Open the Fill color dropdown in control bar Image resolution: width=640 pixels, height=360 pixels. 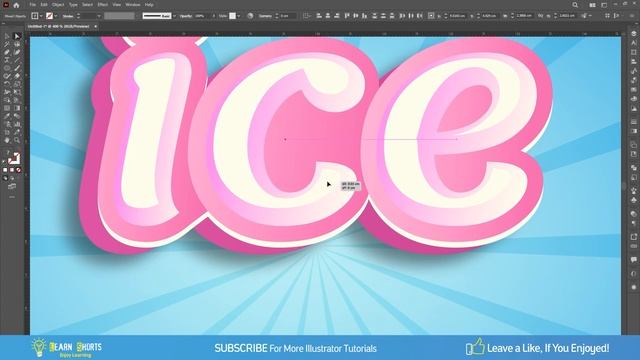(41, 16)
